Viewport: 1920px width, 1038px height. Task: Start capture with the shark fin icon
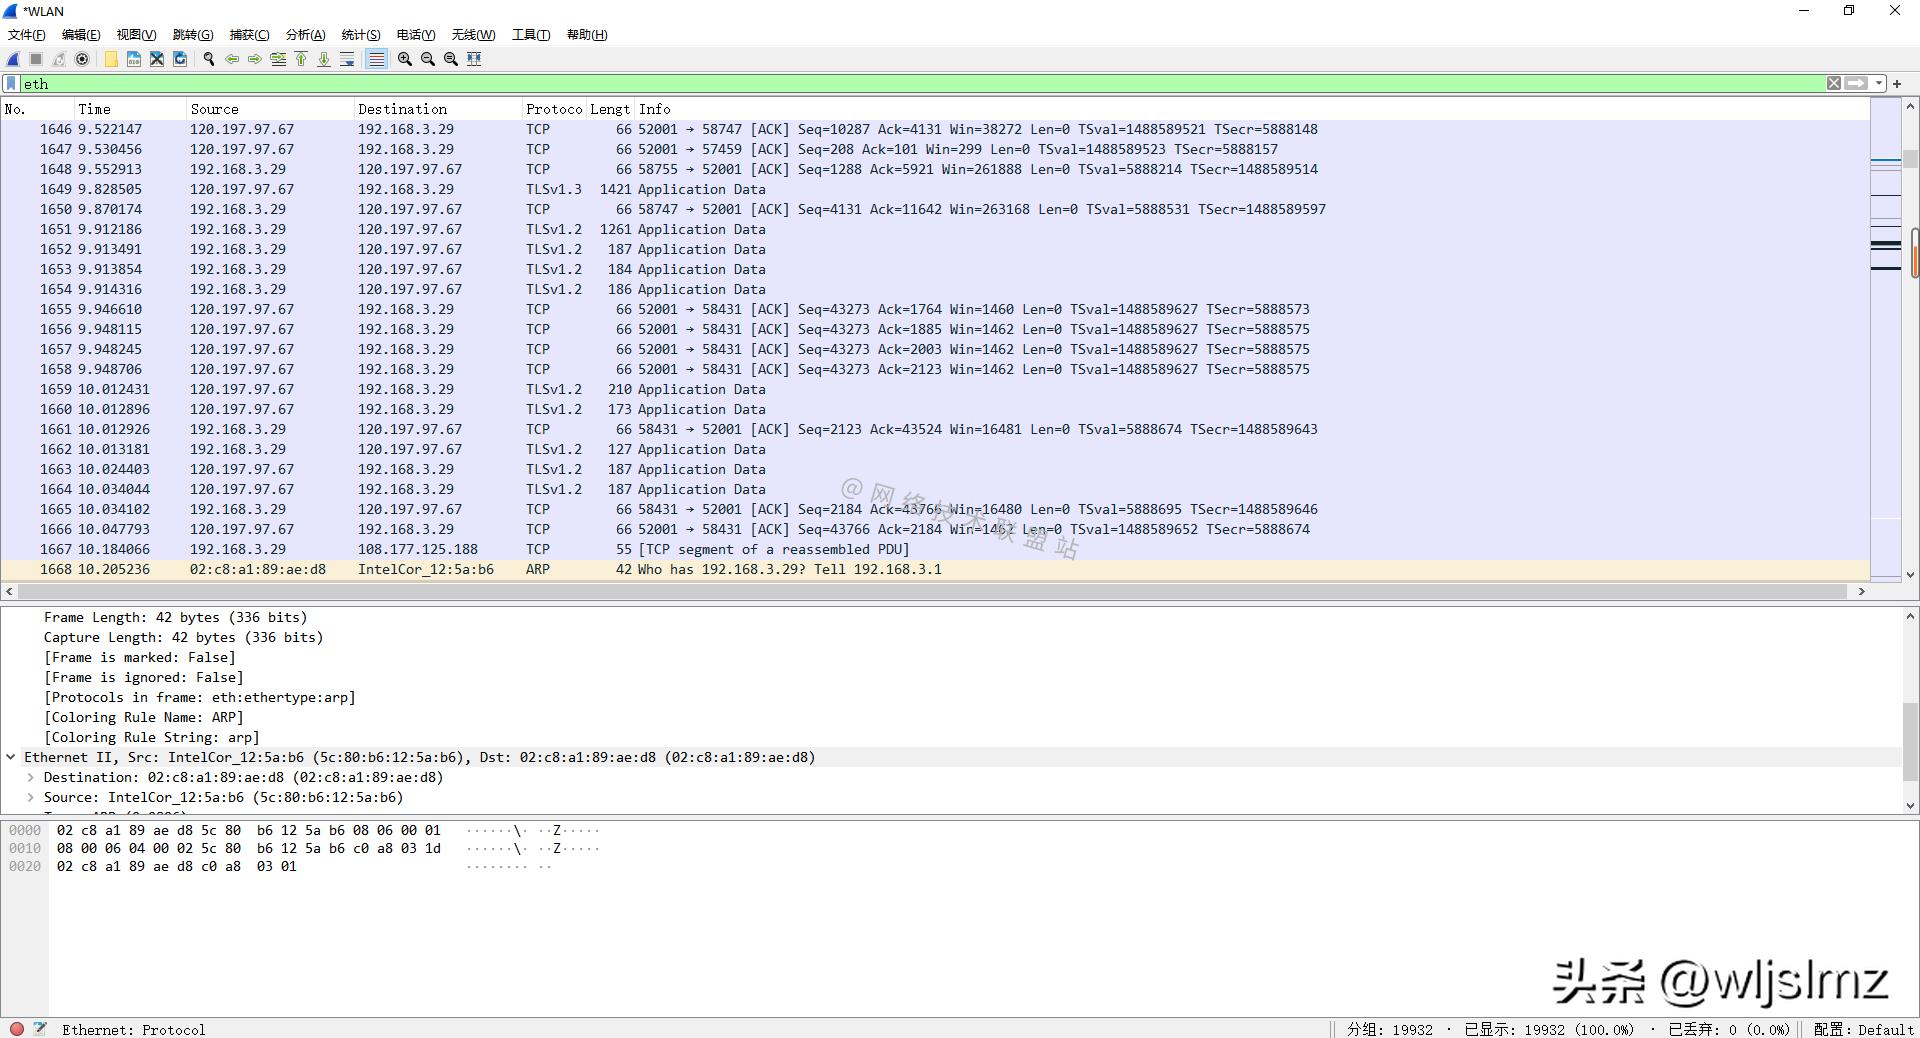13,59
